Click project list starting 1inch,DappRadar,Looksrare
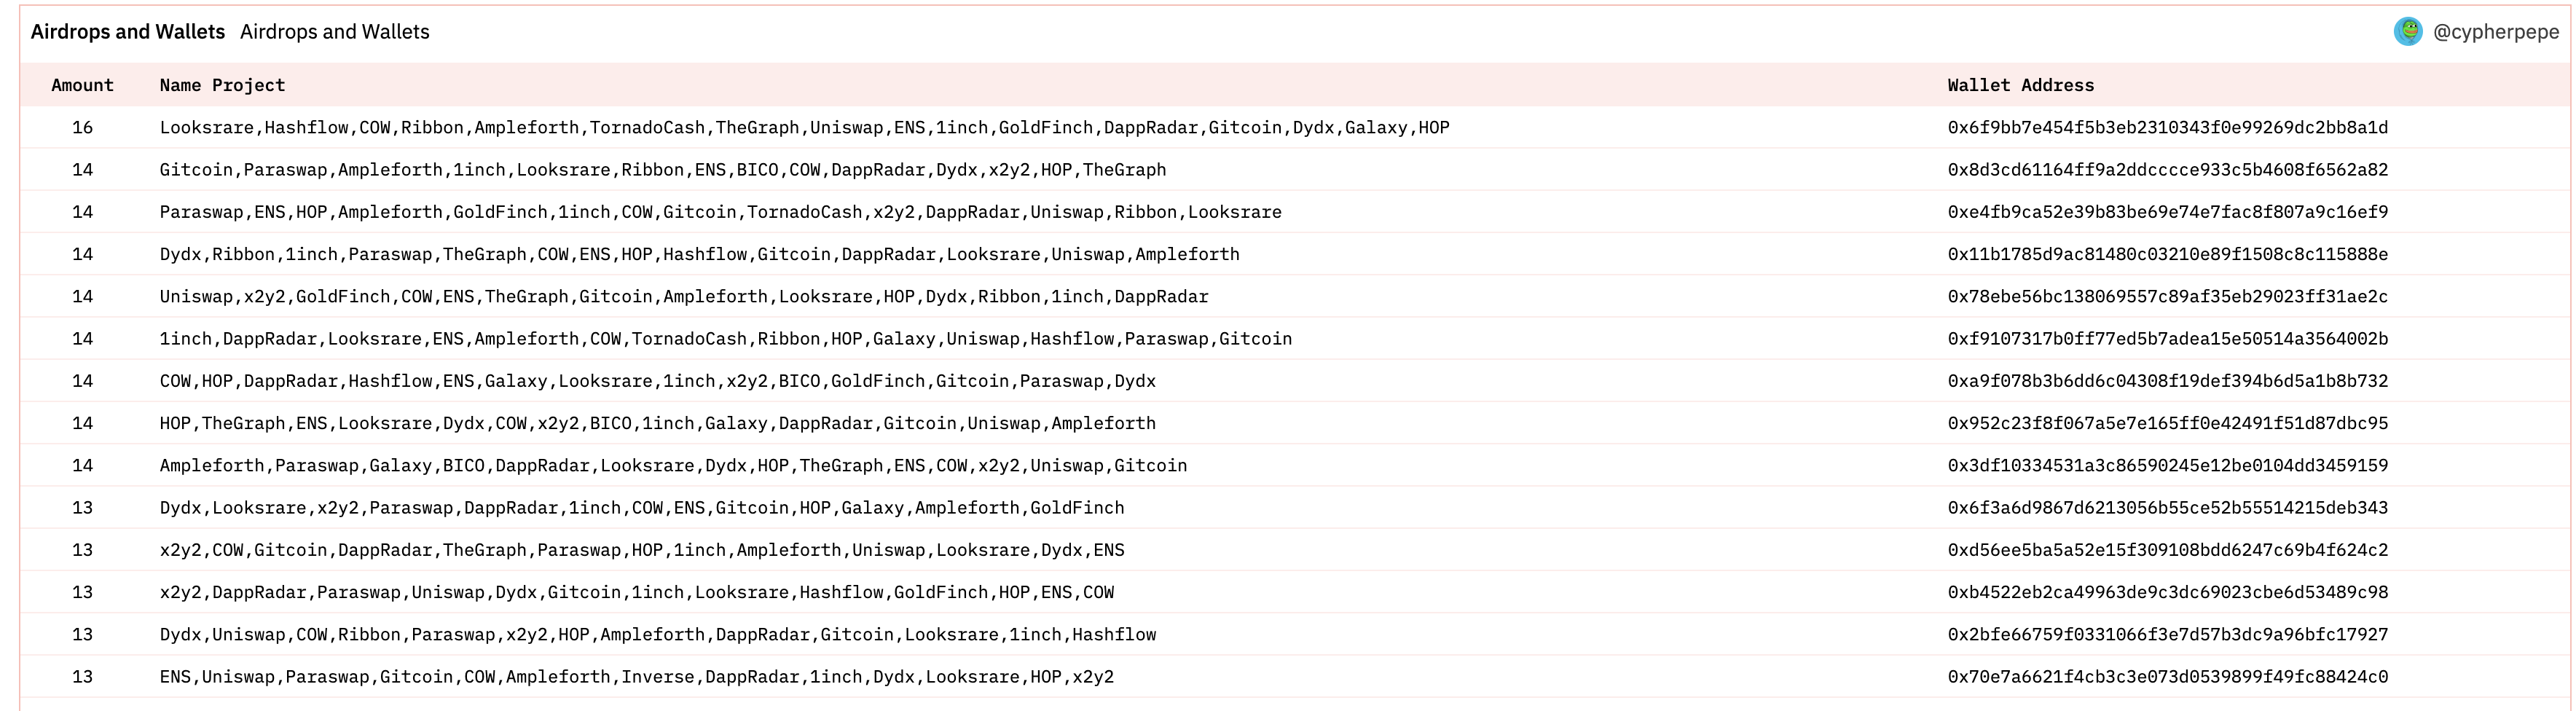This screenshot has width=2576, height=711. click(726, 339)
